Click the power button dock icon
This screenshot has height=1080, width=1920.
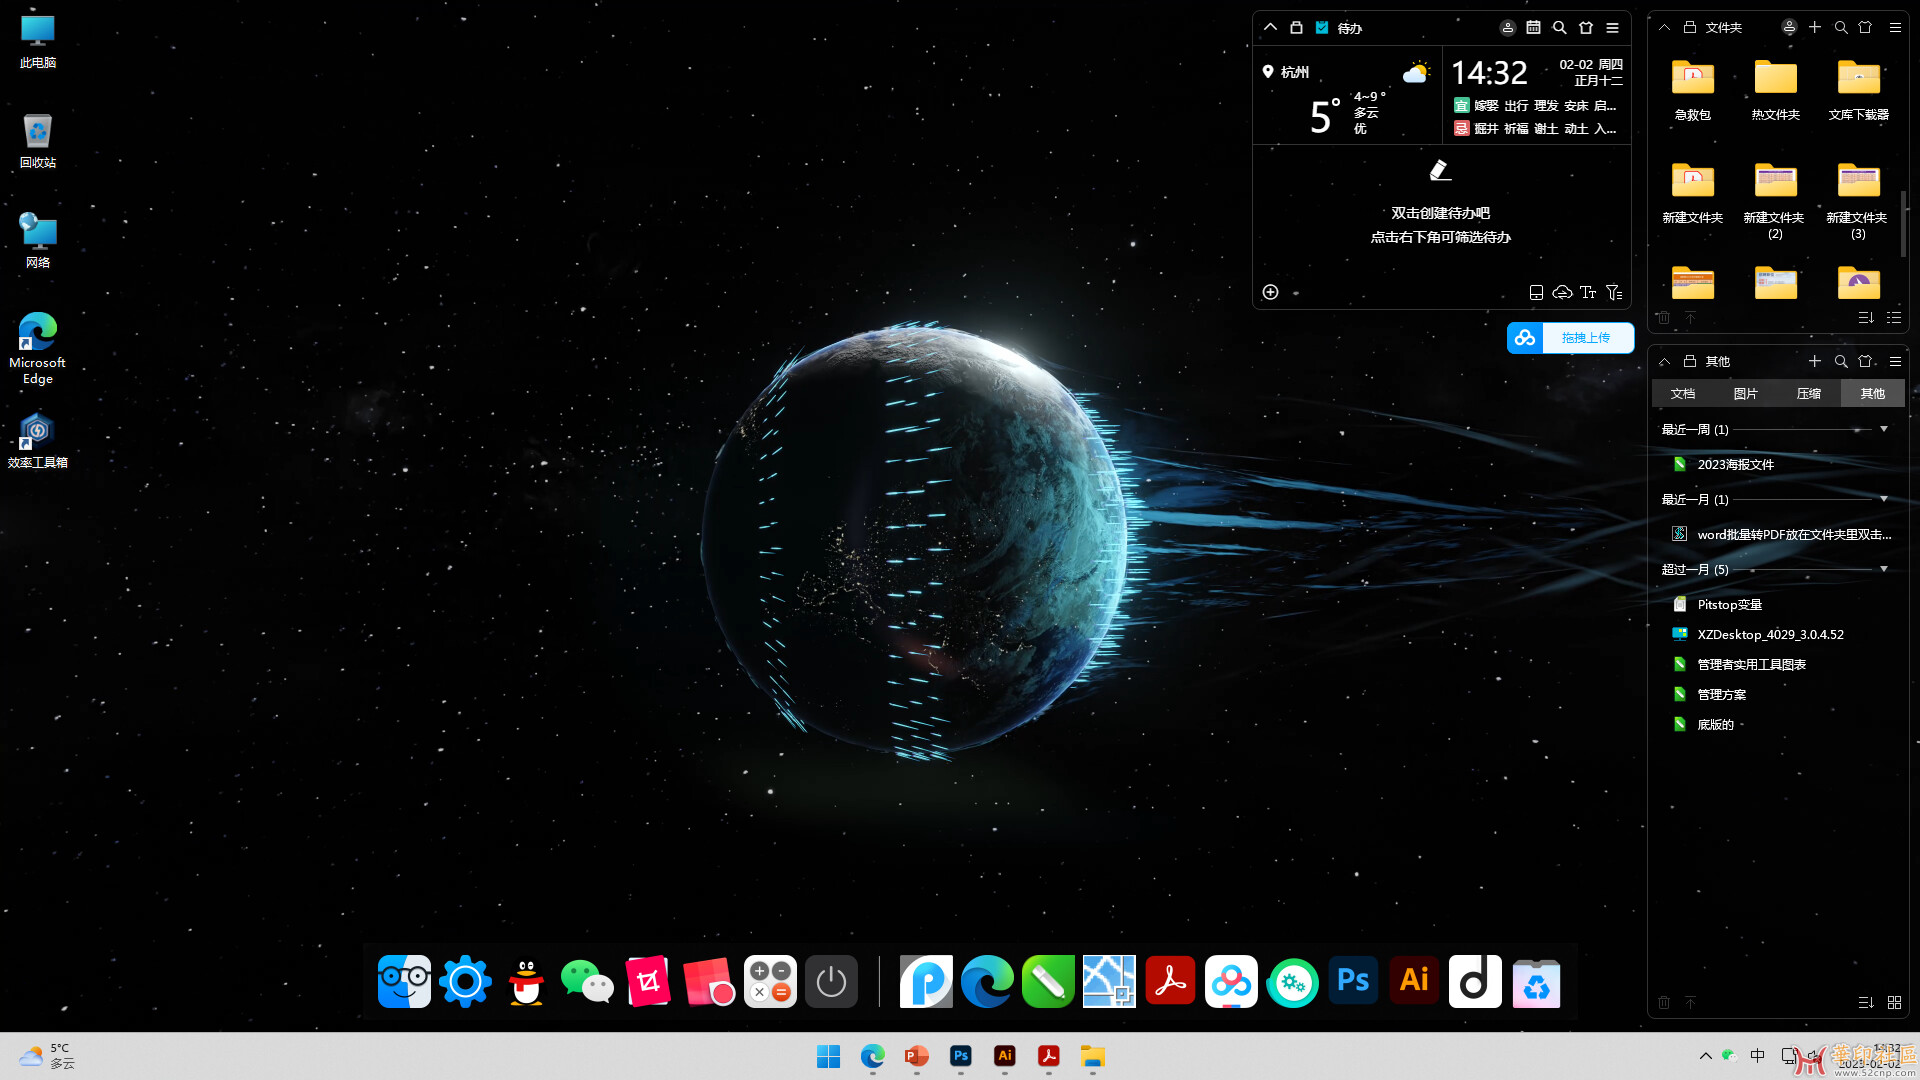coord(831,982)
